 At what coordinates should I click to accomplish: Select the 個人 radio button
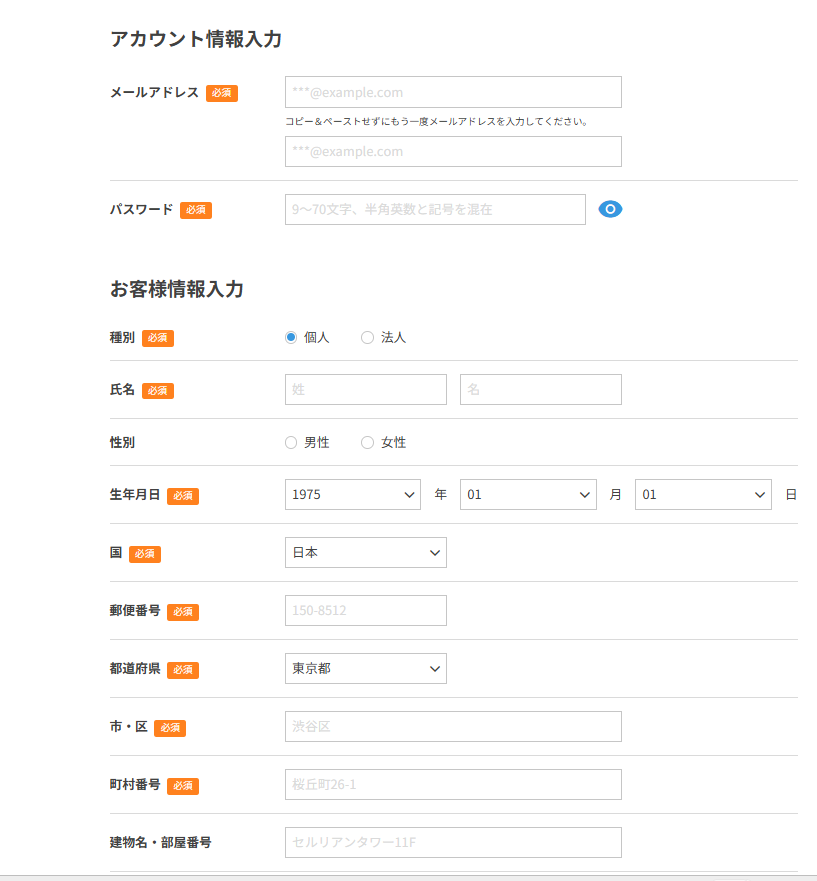[291, 338]
